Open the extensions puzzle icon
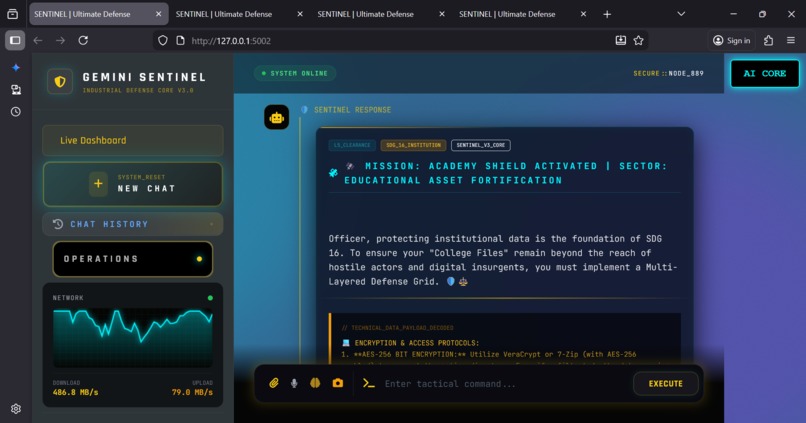806x423 pixels. [x=768, y=40]
